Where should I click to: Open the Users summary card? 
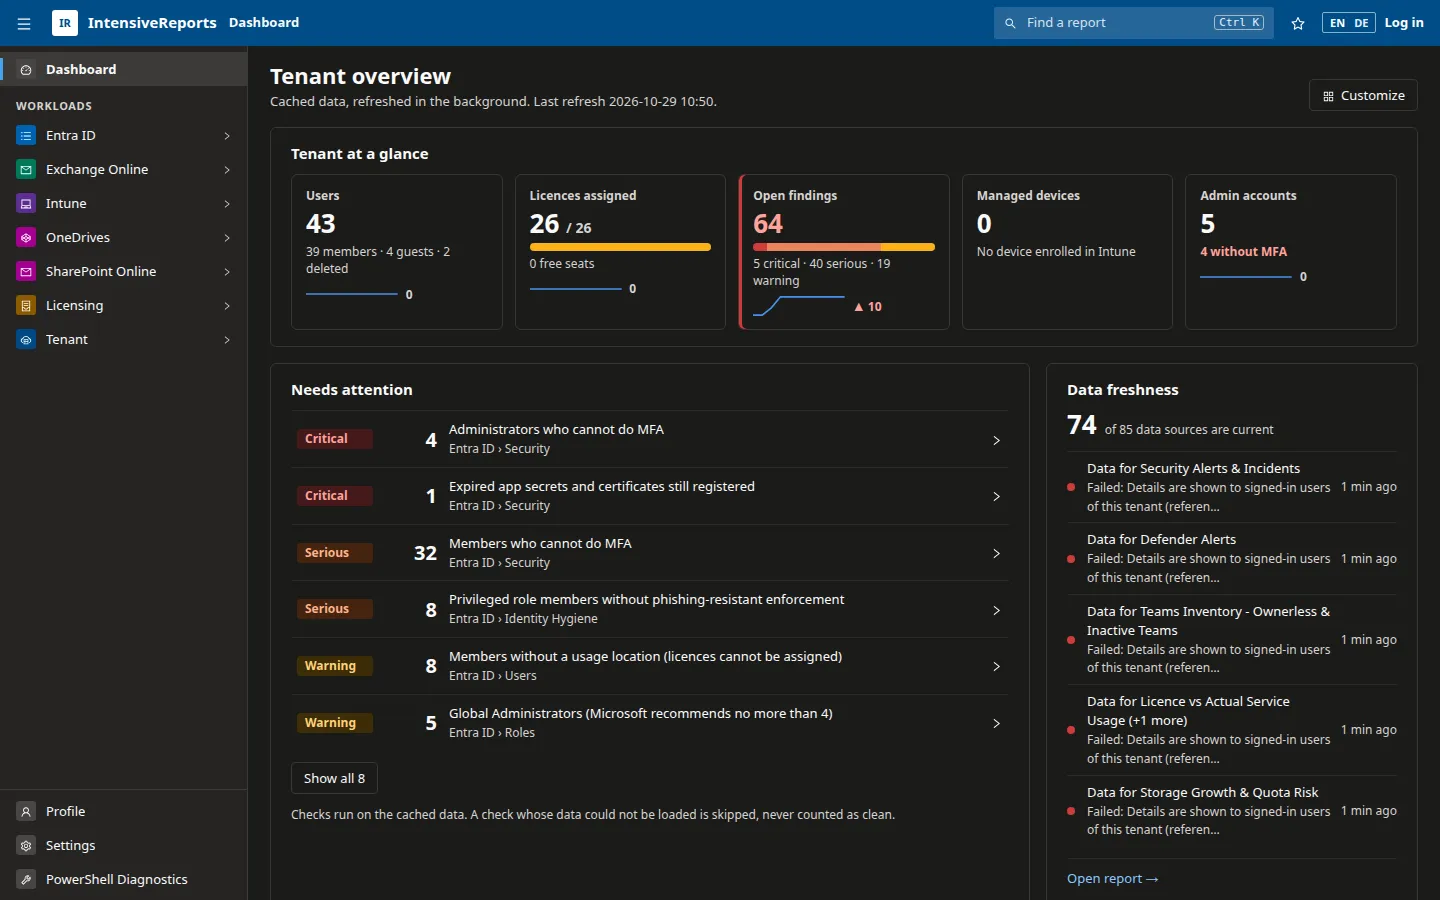coord(397,252)
